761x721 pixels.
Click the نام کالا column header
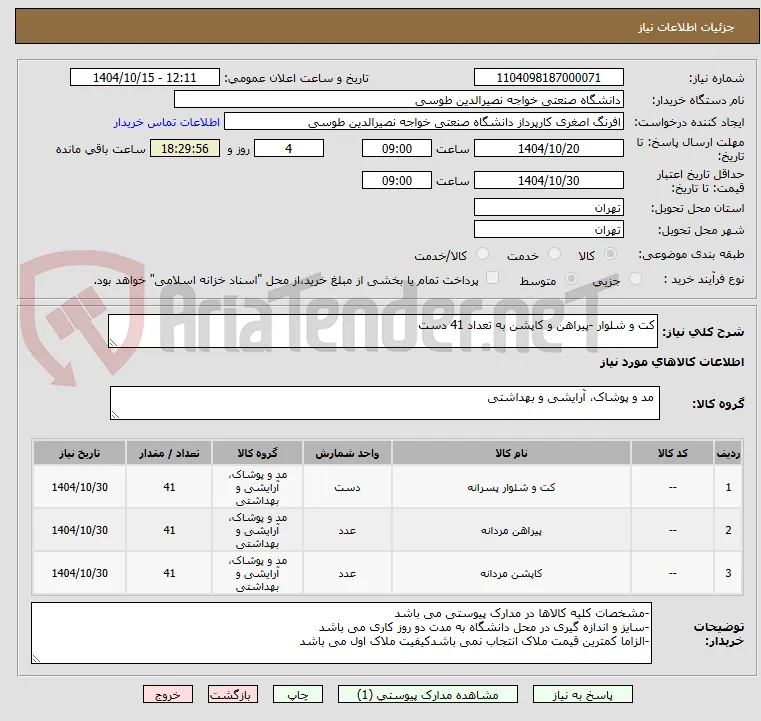[x=511, y=453]
